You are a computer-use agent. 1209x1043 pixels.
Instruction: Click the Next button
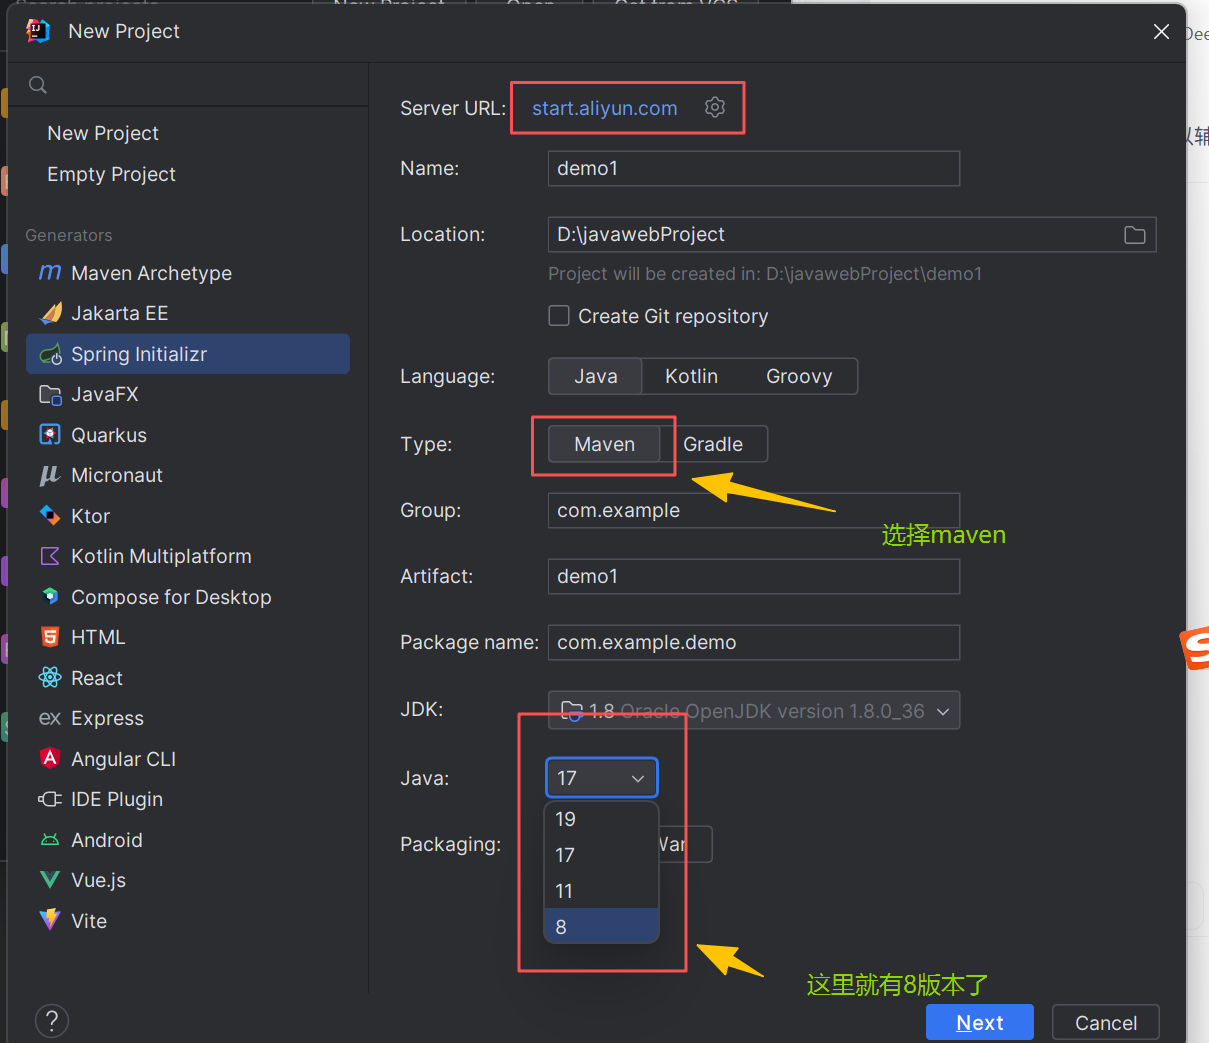[x=979, y=1022]
